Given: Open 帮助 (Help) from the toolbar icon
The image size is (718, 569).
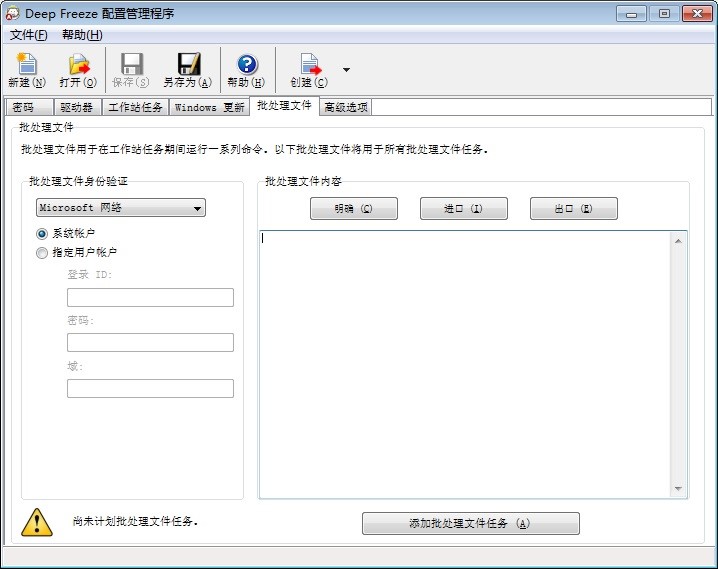Looking at the screenshot, I should [x=246, y=65].
